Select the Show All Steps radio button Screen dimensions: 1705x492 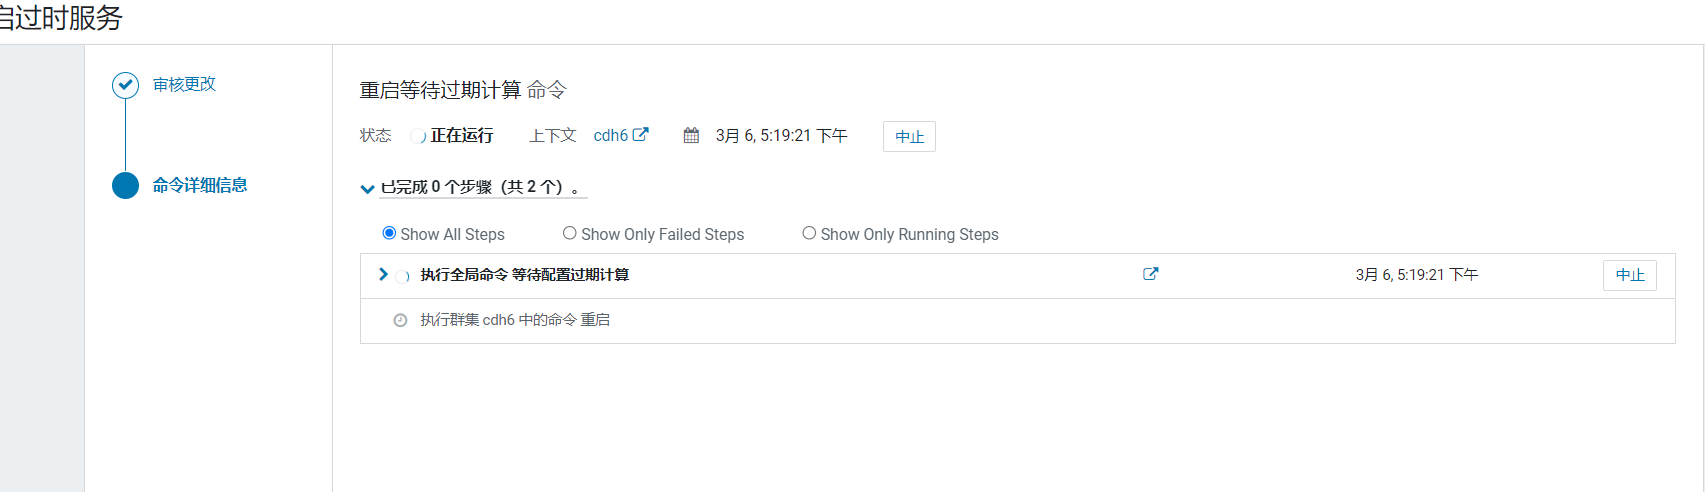click(x=389, y=233)
